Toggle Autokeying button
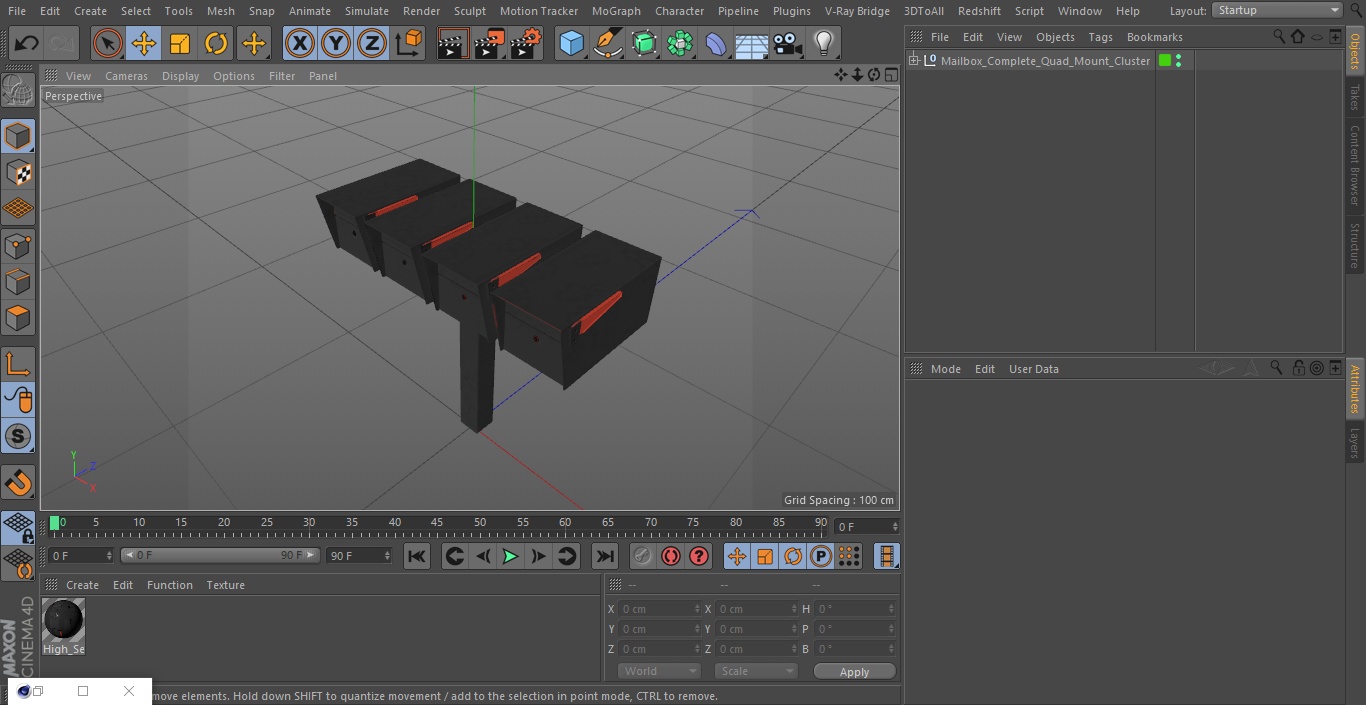1366x705 pixels. (x=671, y=556)
